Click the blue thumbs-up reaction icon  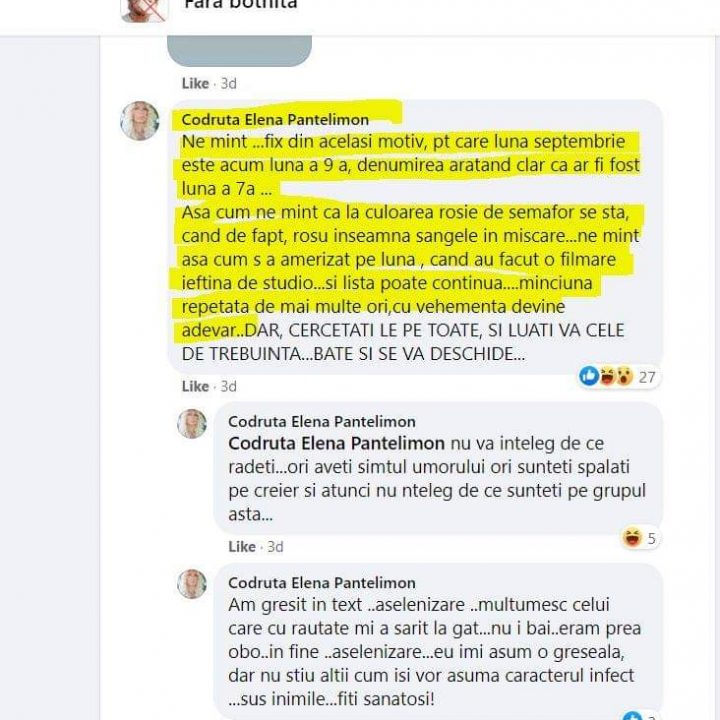(589, 376)
